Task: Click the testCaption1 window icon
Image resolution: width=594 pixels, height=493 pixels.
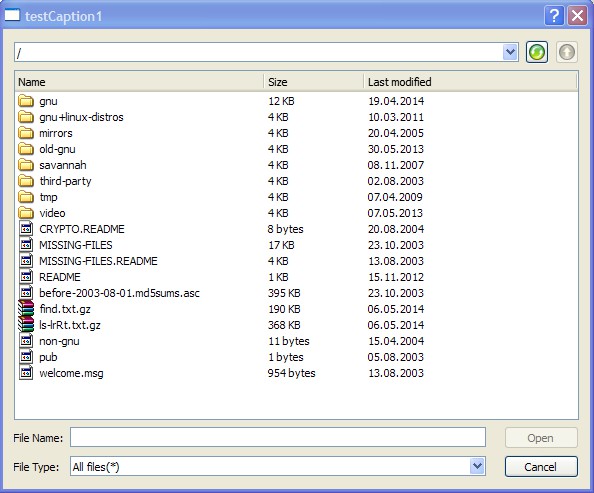Action: (12, 16)
